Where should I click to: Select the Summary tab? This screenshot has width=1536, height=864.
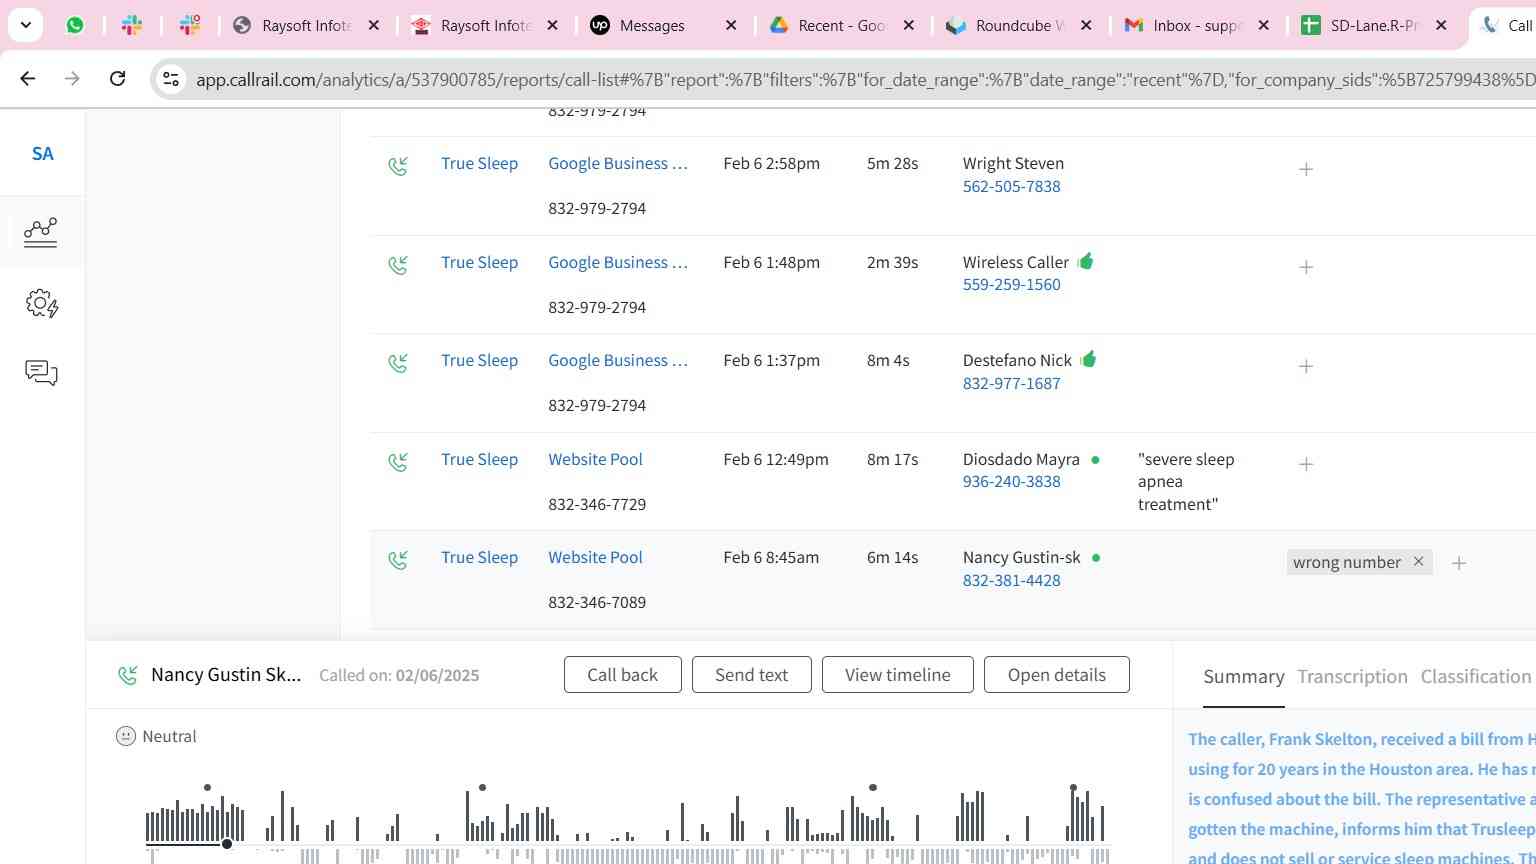pyautogui.click(x=1243, y=677)
